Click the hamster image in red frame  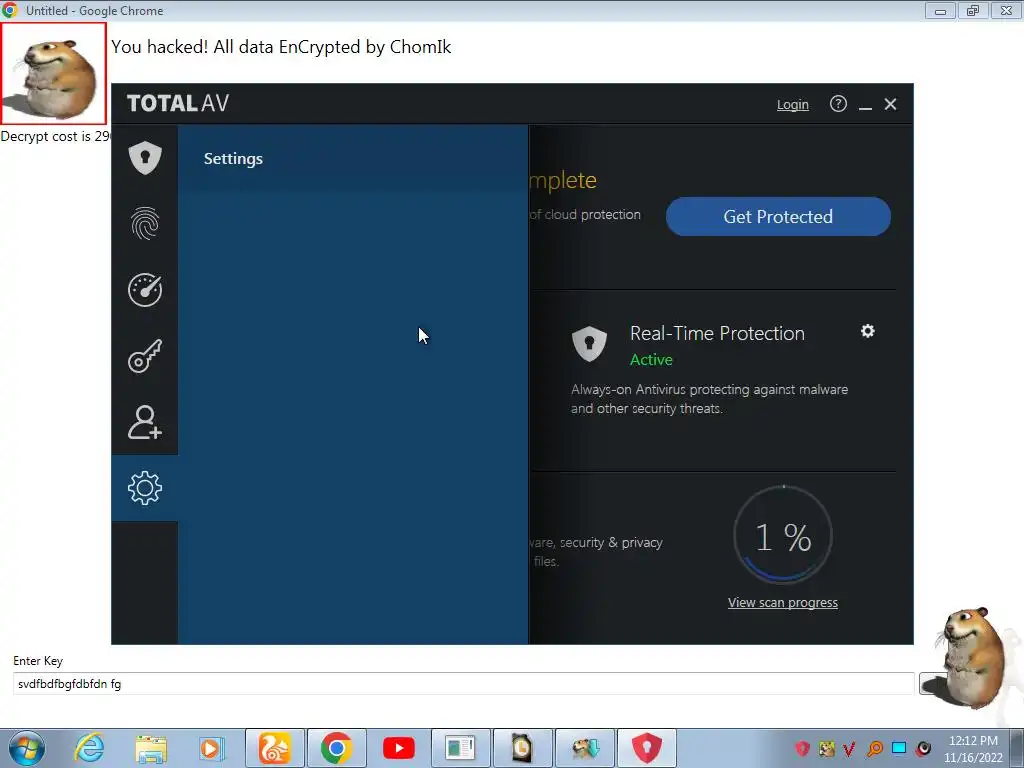point(53,73)
